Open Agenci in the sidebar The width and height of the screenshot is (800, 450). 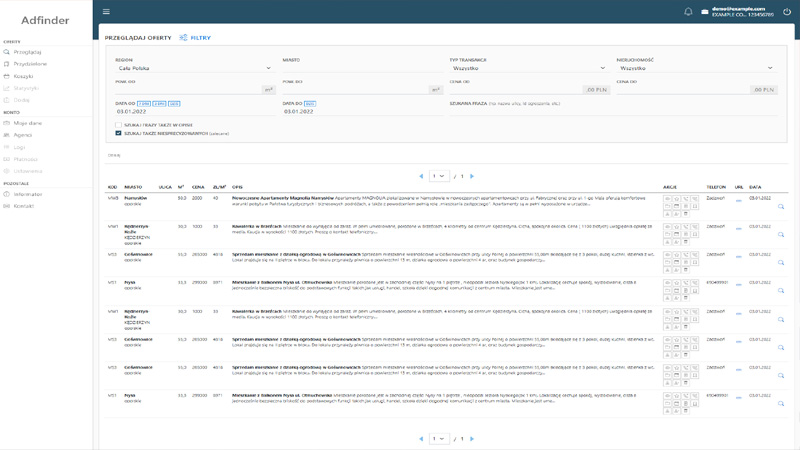[22, 135]
